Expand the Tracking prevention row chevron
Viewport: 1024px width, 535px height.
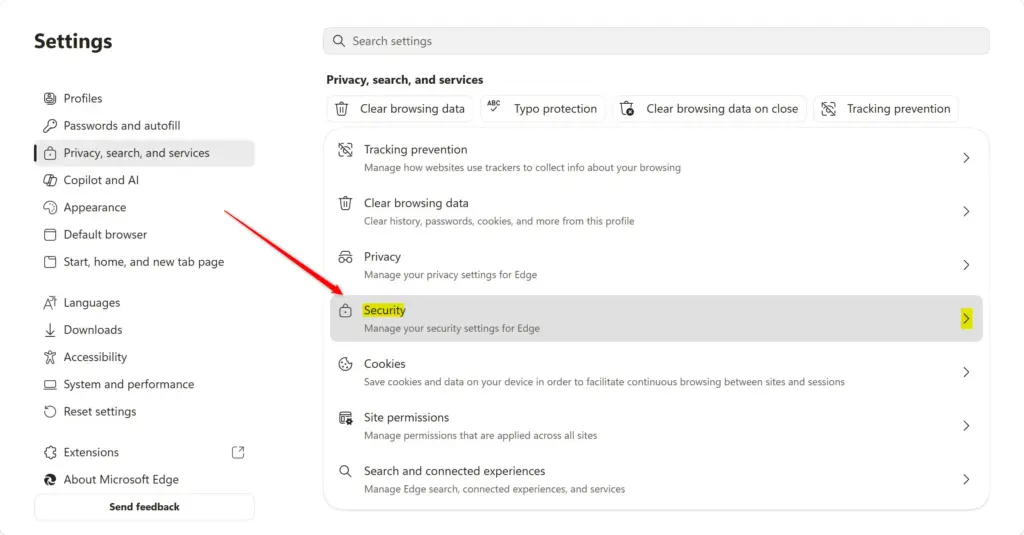(x=966, y=158)
